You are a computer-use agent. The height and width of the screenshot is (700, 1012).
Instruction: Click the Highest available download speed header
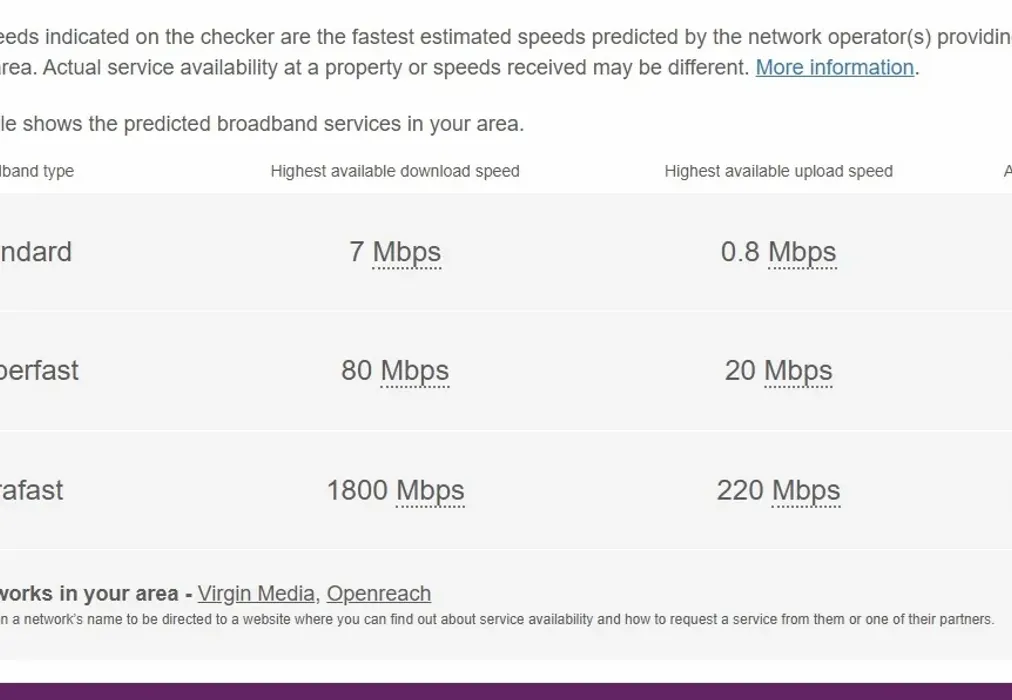tap(395, 171)
